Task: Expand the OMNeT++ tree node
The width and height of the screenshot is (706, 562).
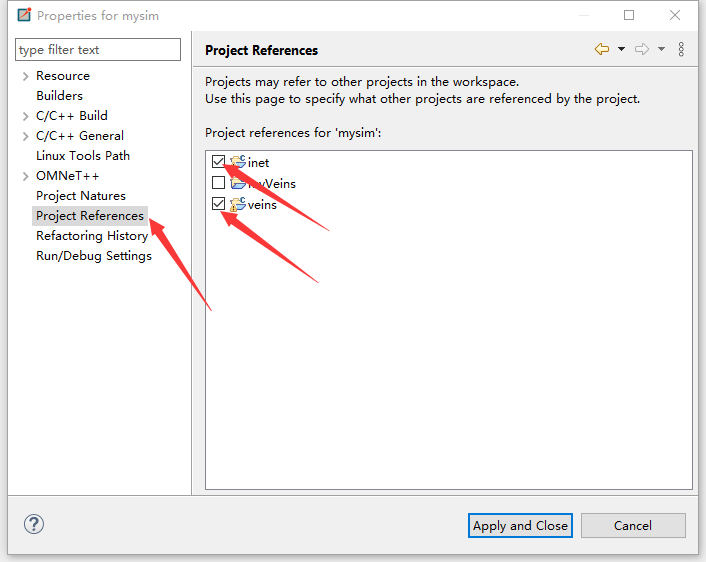Action: tap(25, 176)
